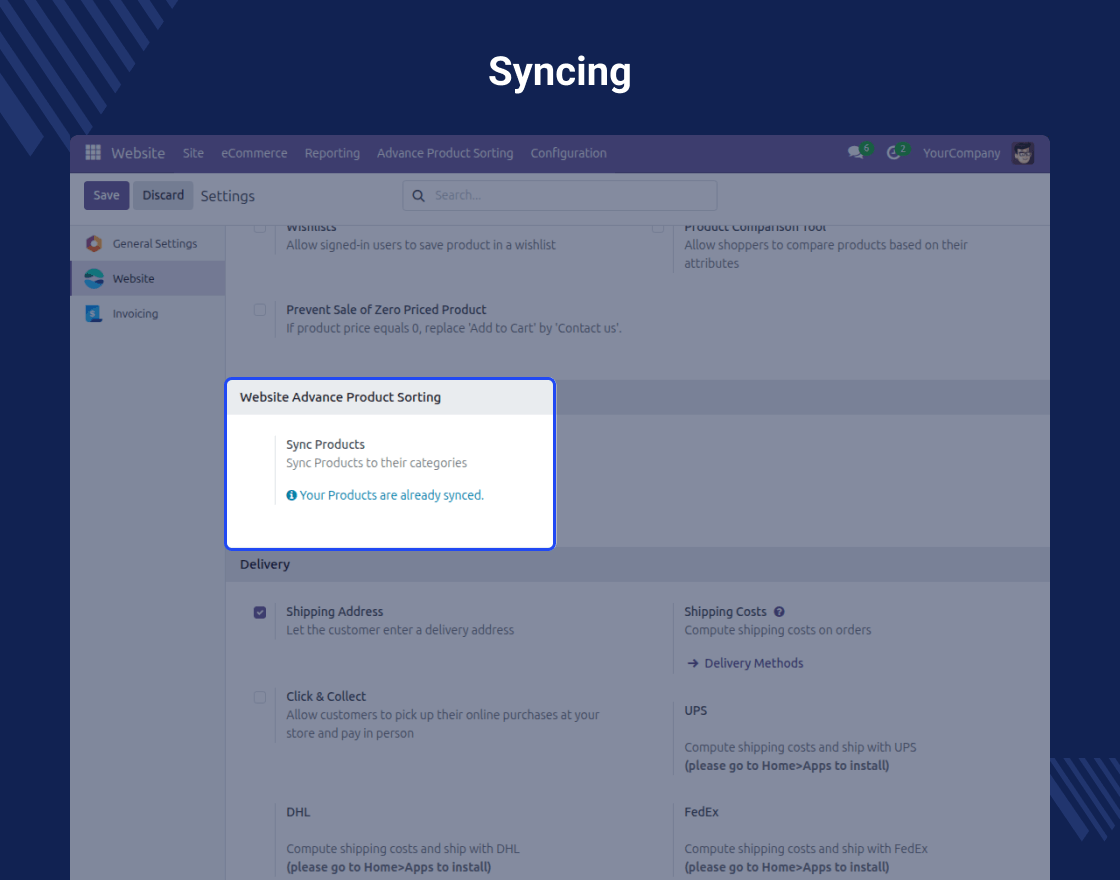Enable Prevent Sale of Zero Priced Product

260,310
